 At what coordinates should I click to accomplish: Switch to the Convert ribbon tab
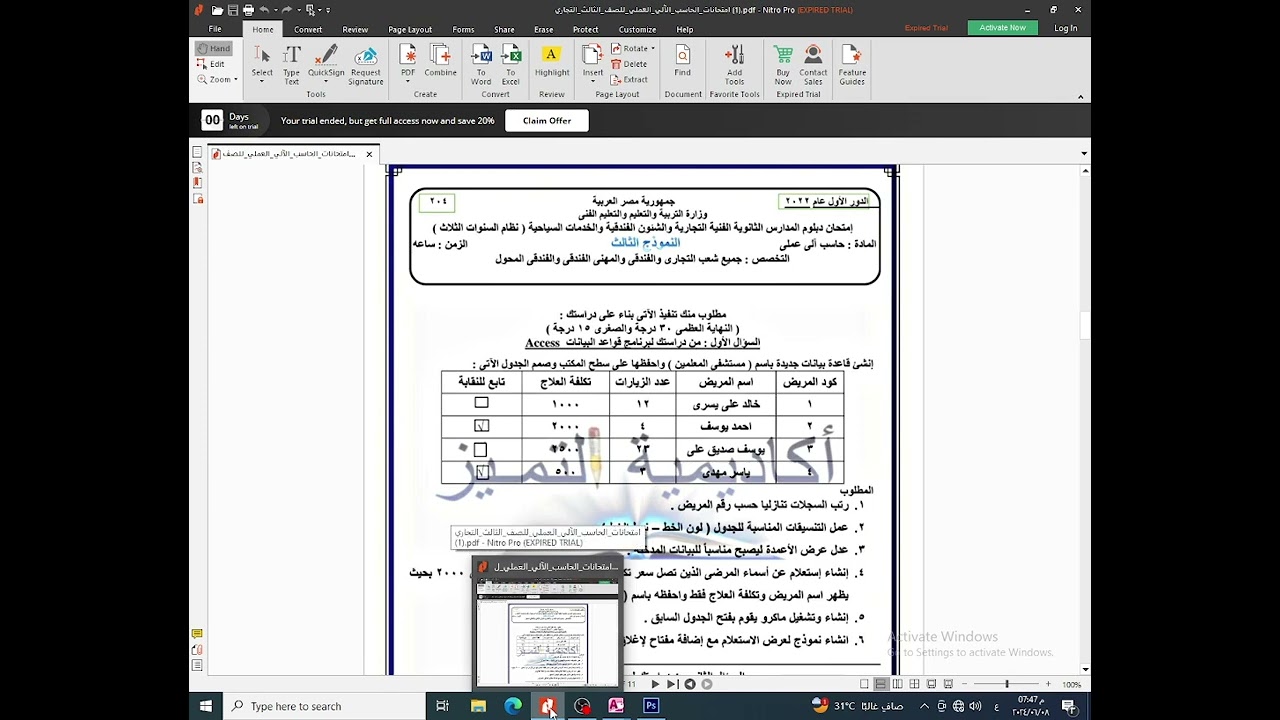pos(308,29)
